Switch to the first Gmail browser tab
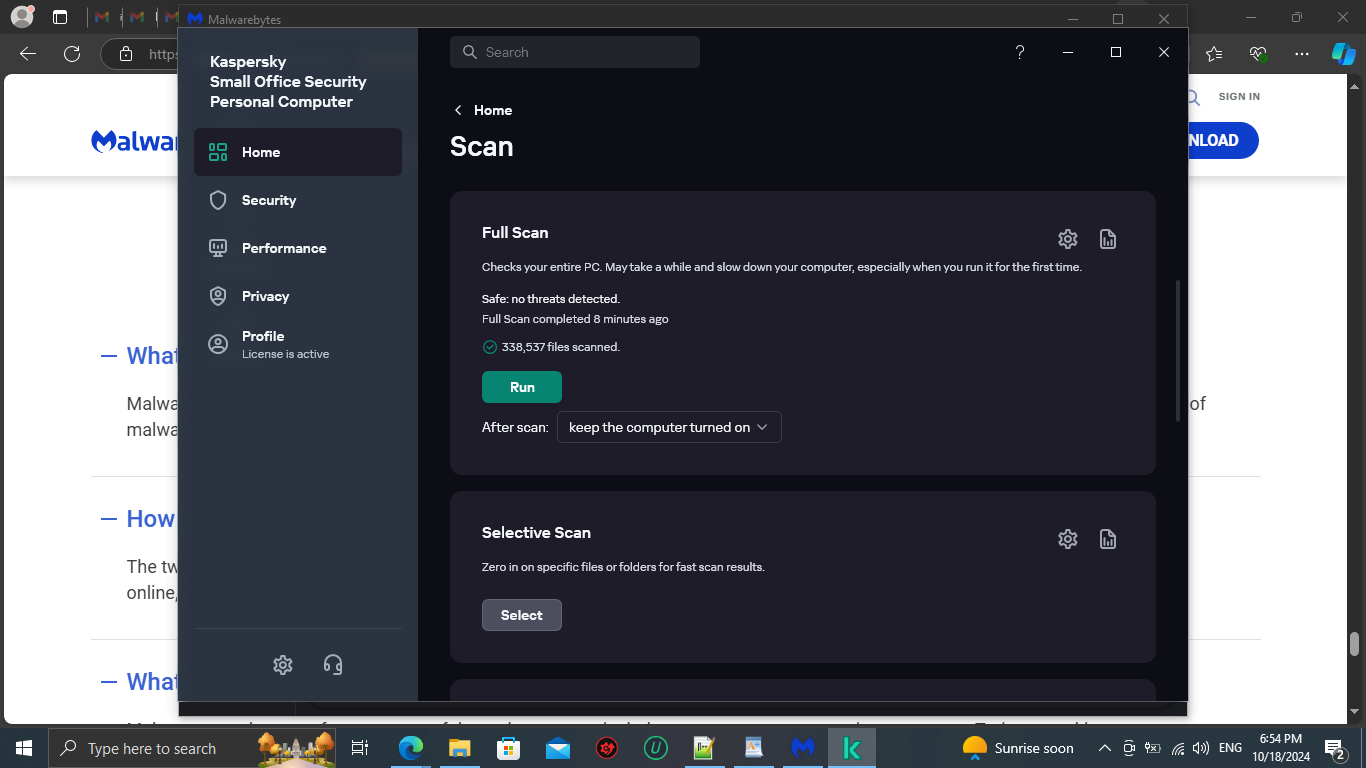1366x768 pixels. (x=100, y=17)
